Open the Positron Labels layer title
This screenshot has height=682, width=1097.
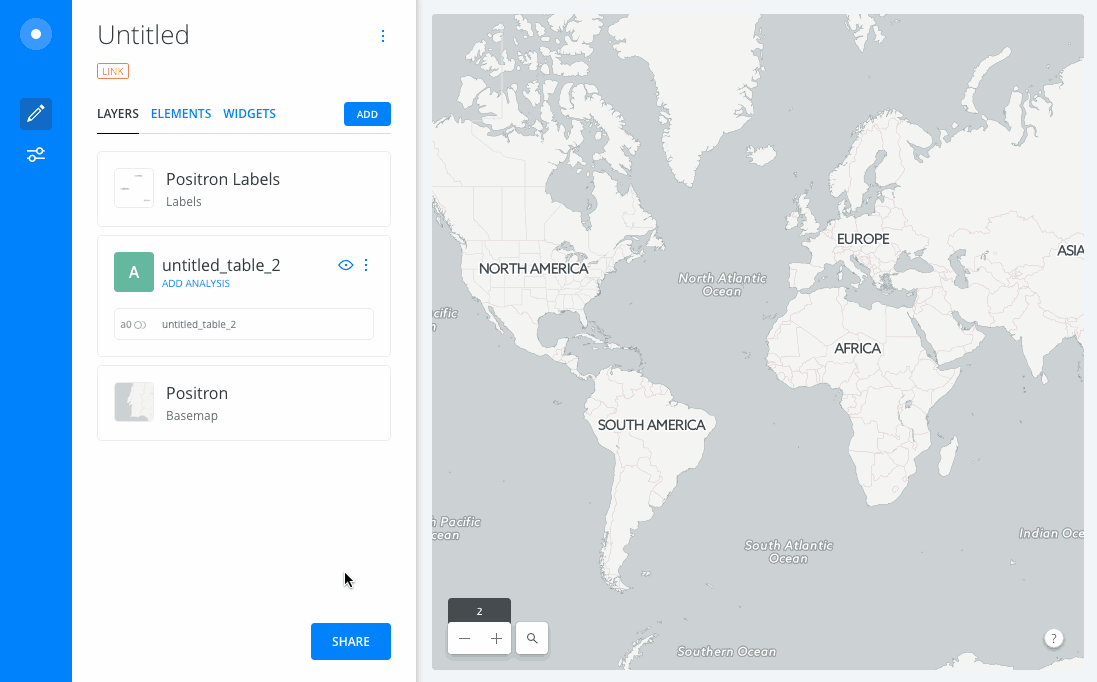222,179
